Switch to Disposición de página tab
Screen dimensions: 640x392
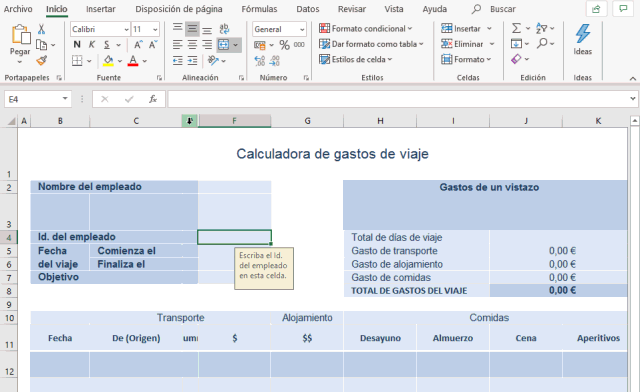point(179,9)
